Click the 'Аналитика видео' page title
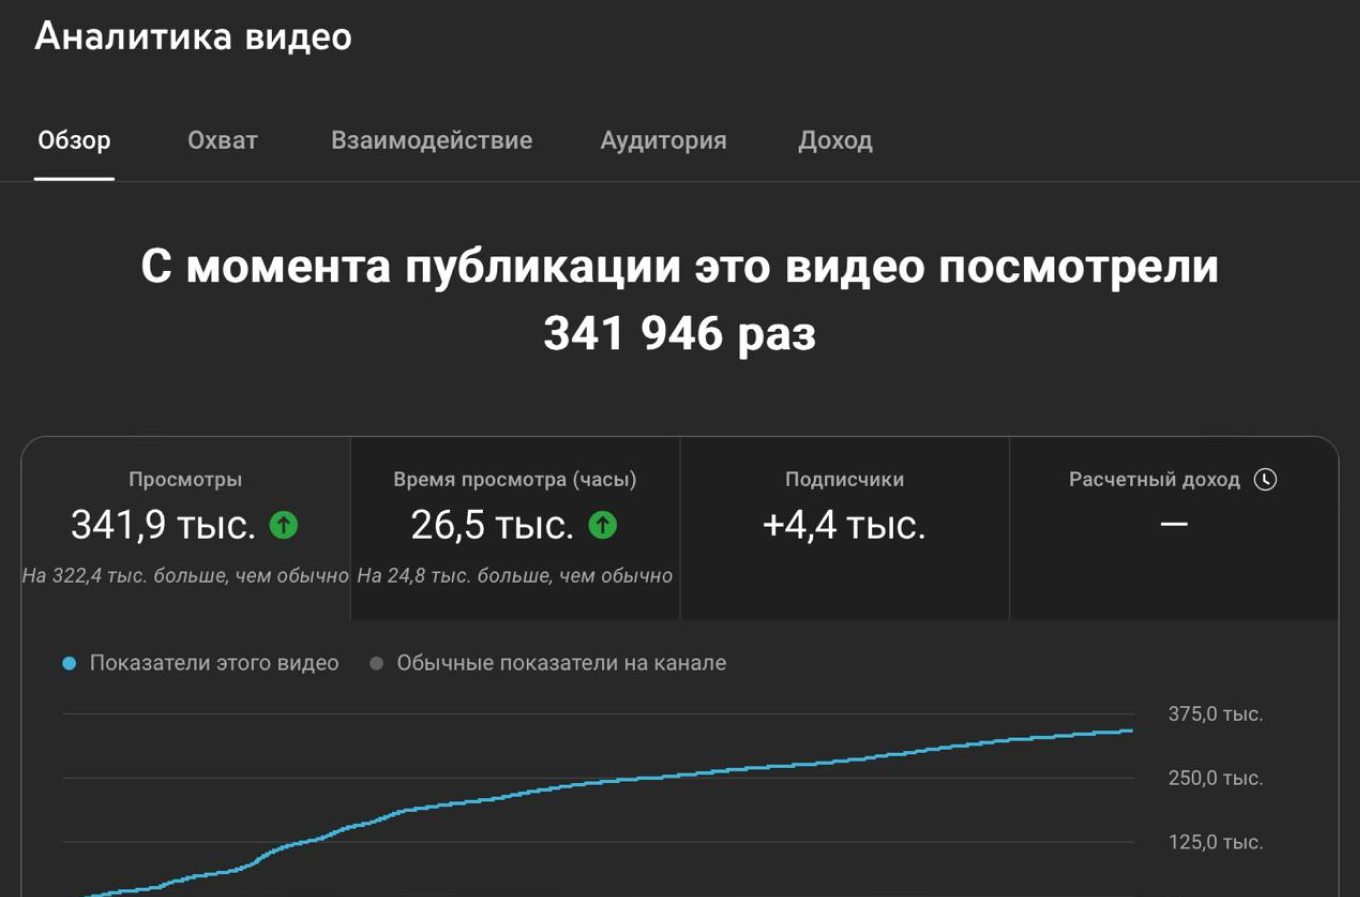This screenshot has height=897, width=1360. (193, 37)
